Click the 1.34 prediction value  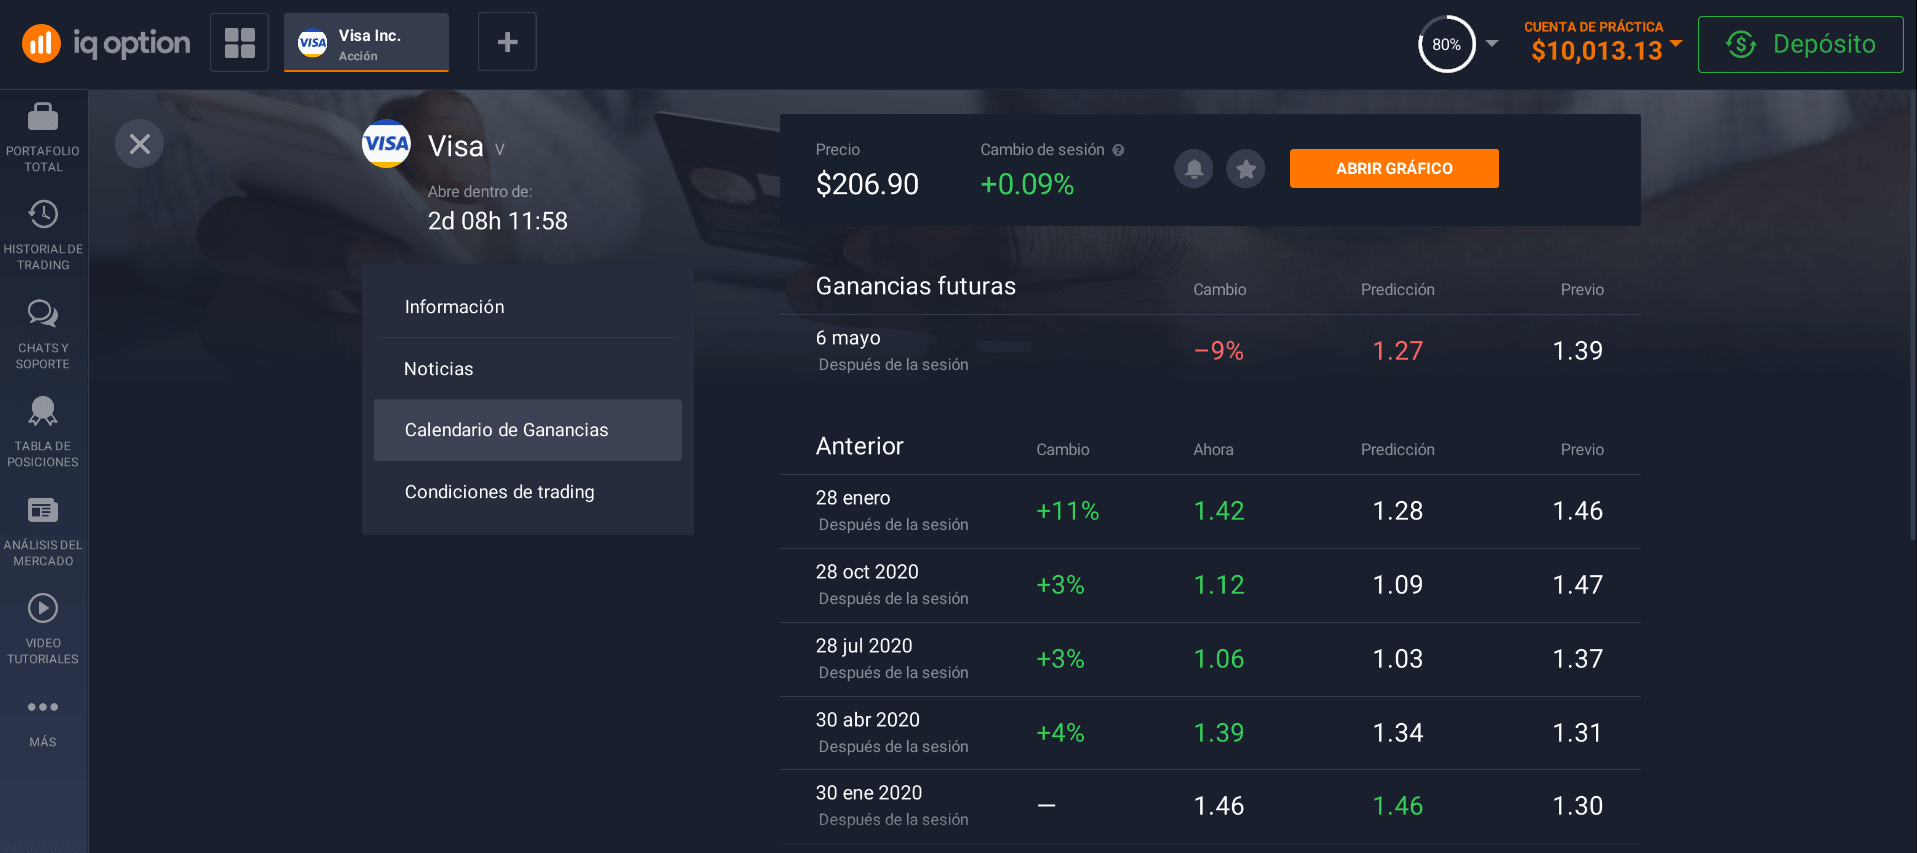[1397, 733]
